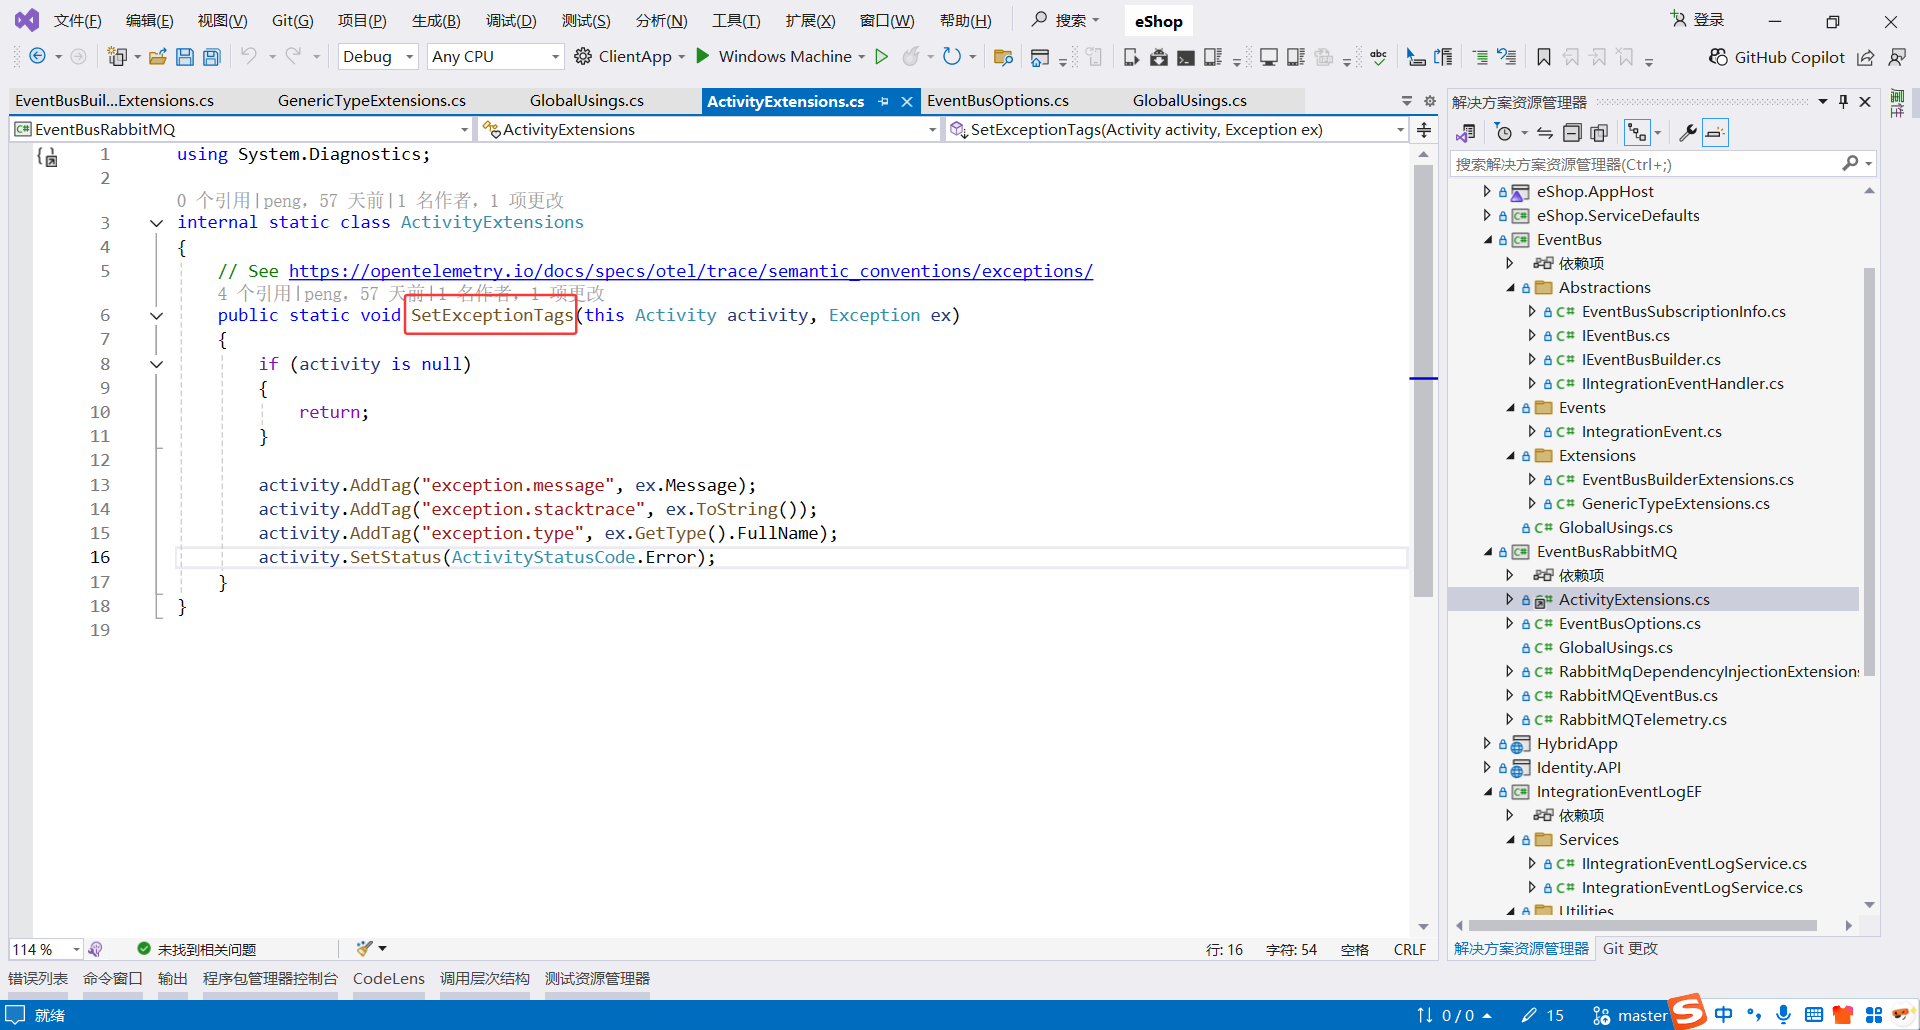Click the Save All toolbar icon

coord(212,57)
